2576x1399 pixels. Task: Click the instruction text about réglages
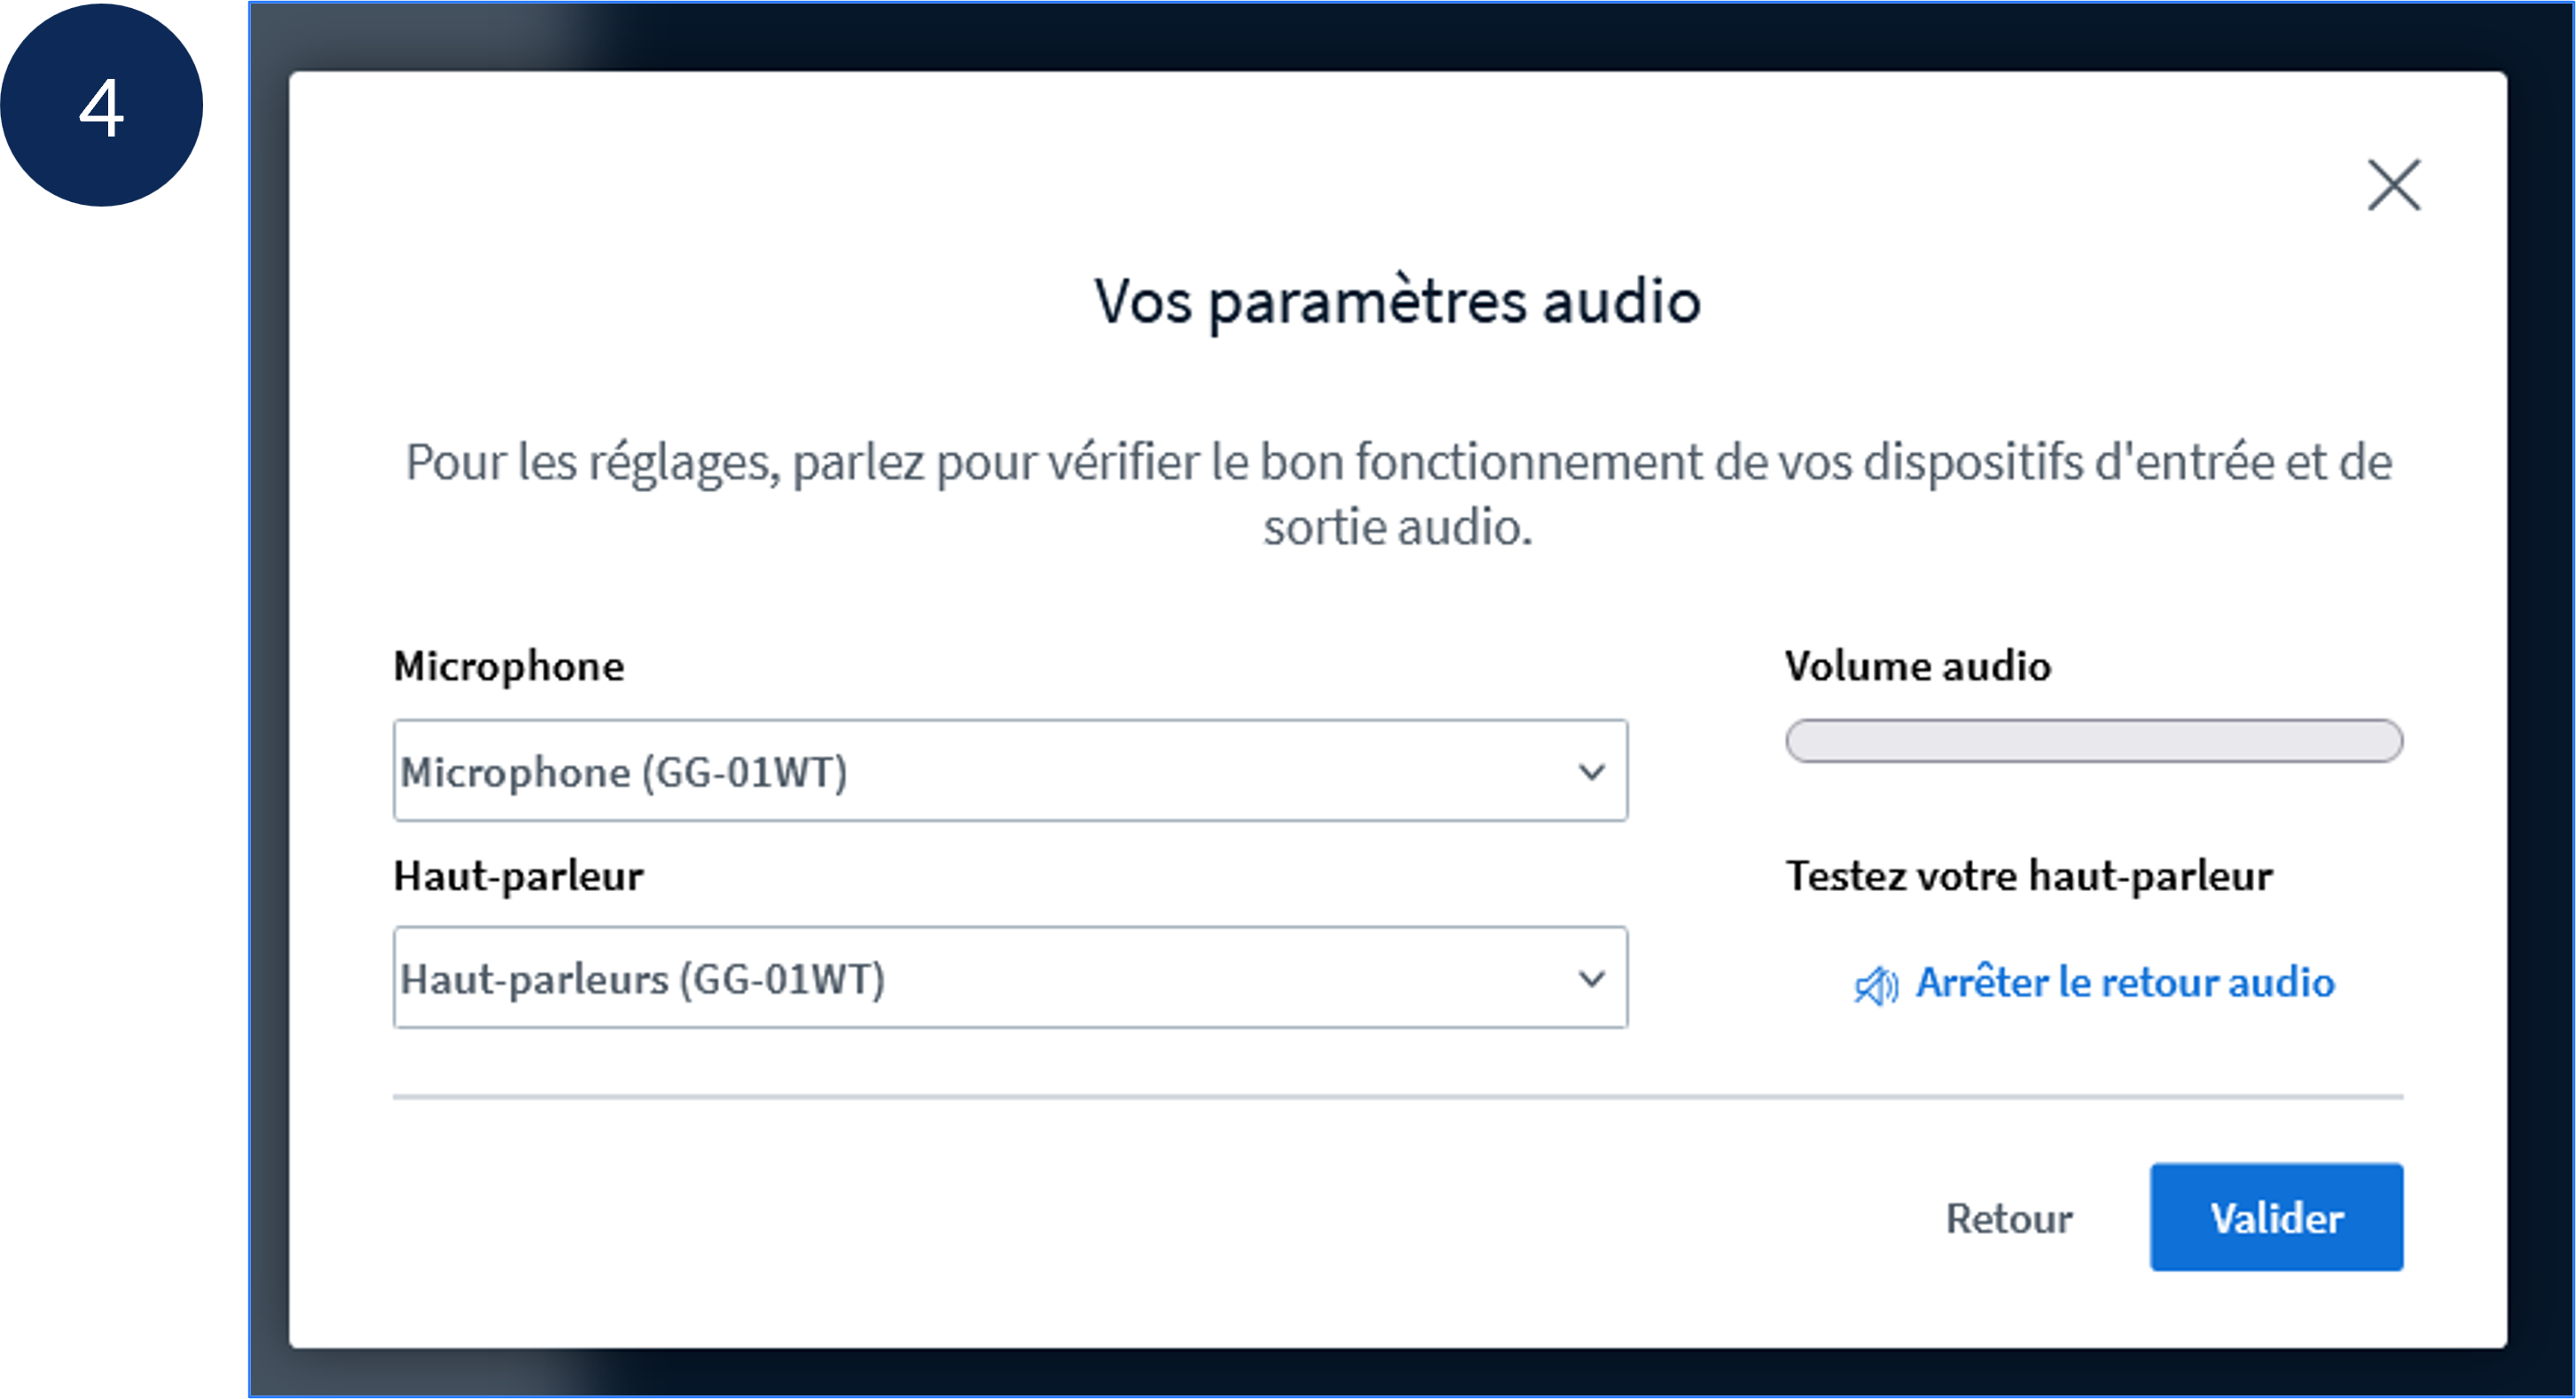[x=1397, y=463]
